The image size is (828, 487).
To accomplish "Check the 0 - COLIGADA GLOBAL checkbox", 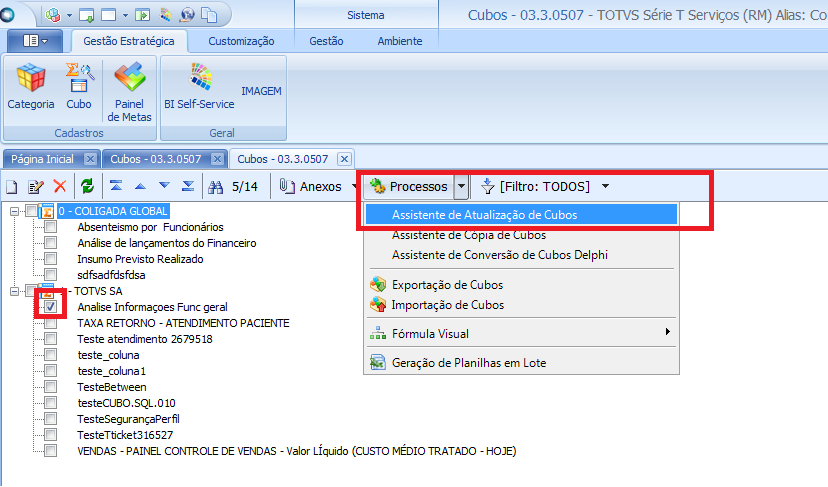I will 32,211.
